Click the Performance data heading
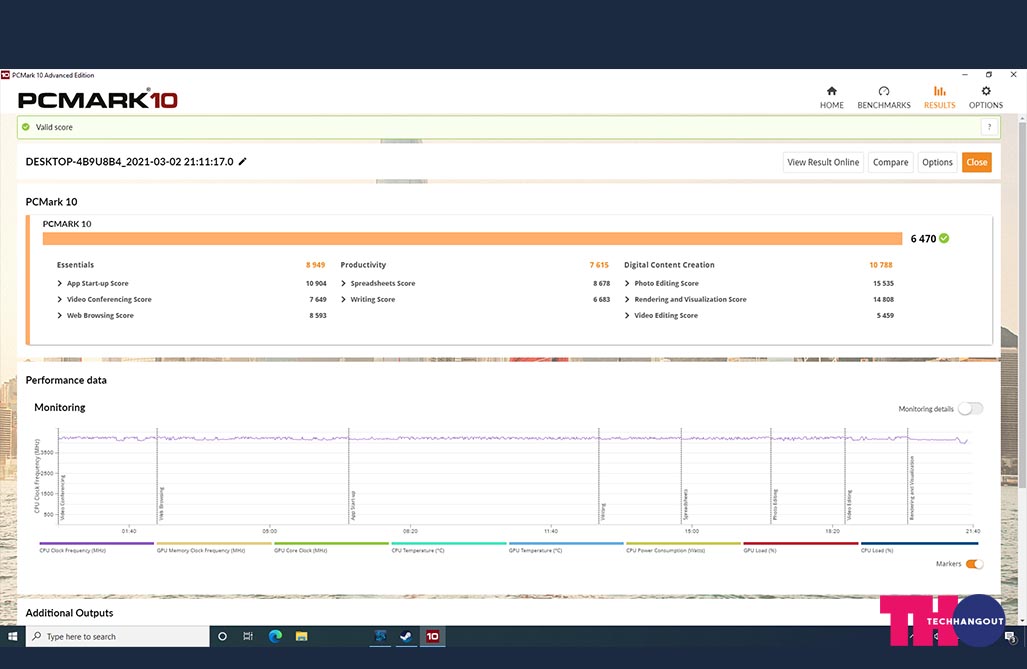The image size is (1027, 669). coord(66,380)
